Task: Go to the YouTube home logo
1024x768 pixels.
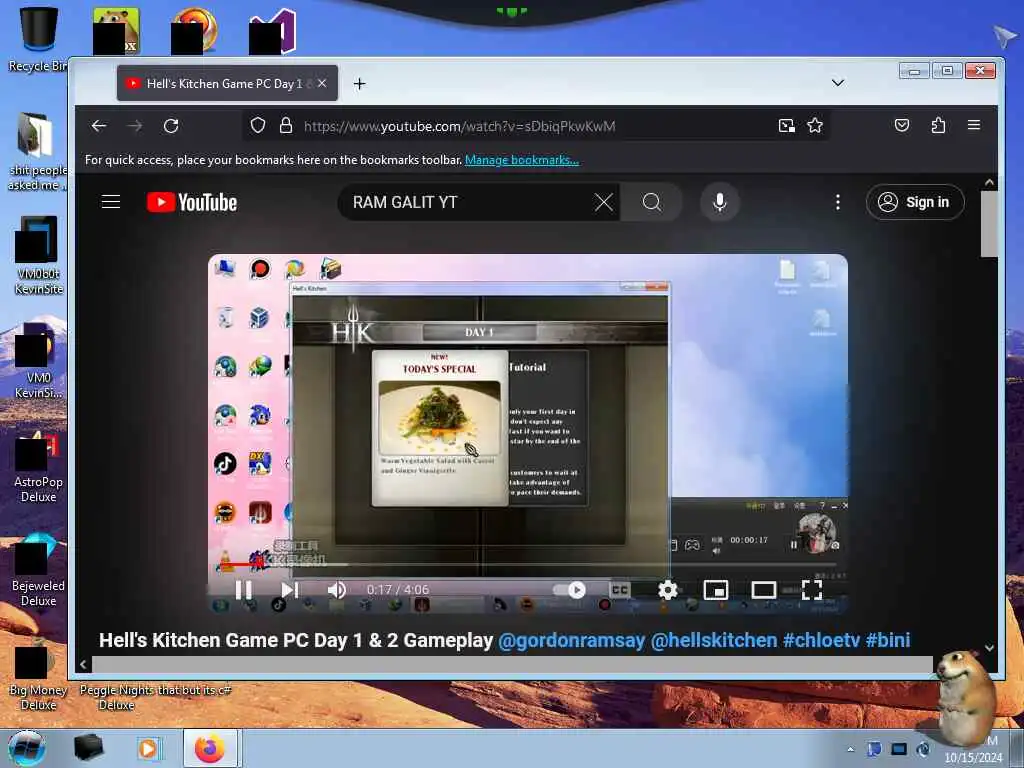Action: coord(192,202)
